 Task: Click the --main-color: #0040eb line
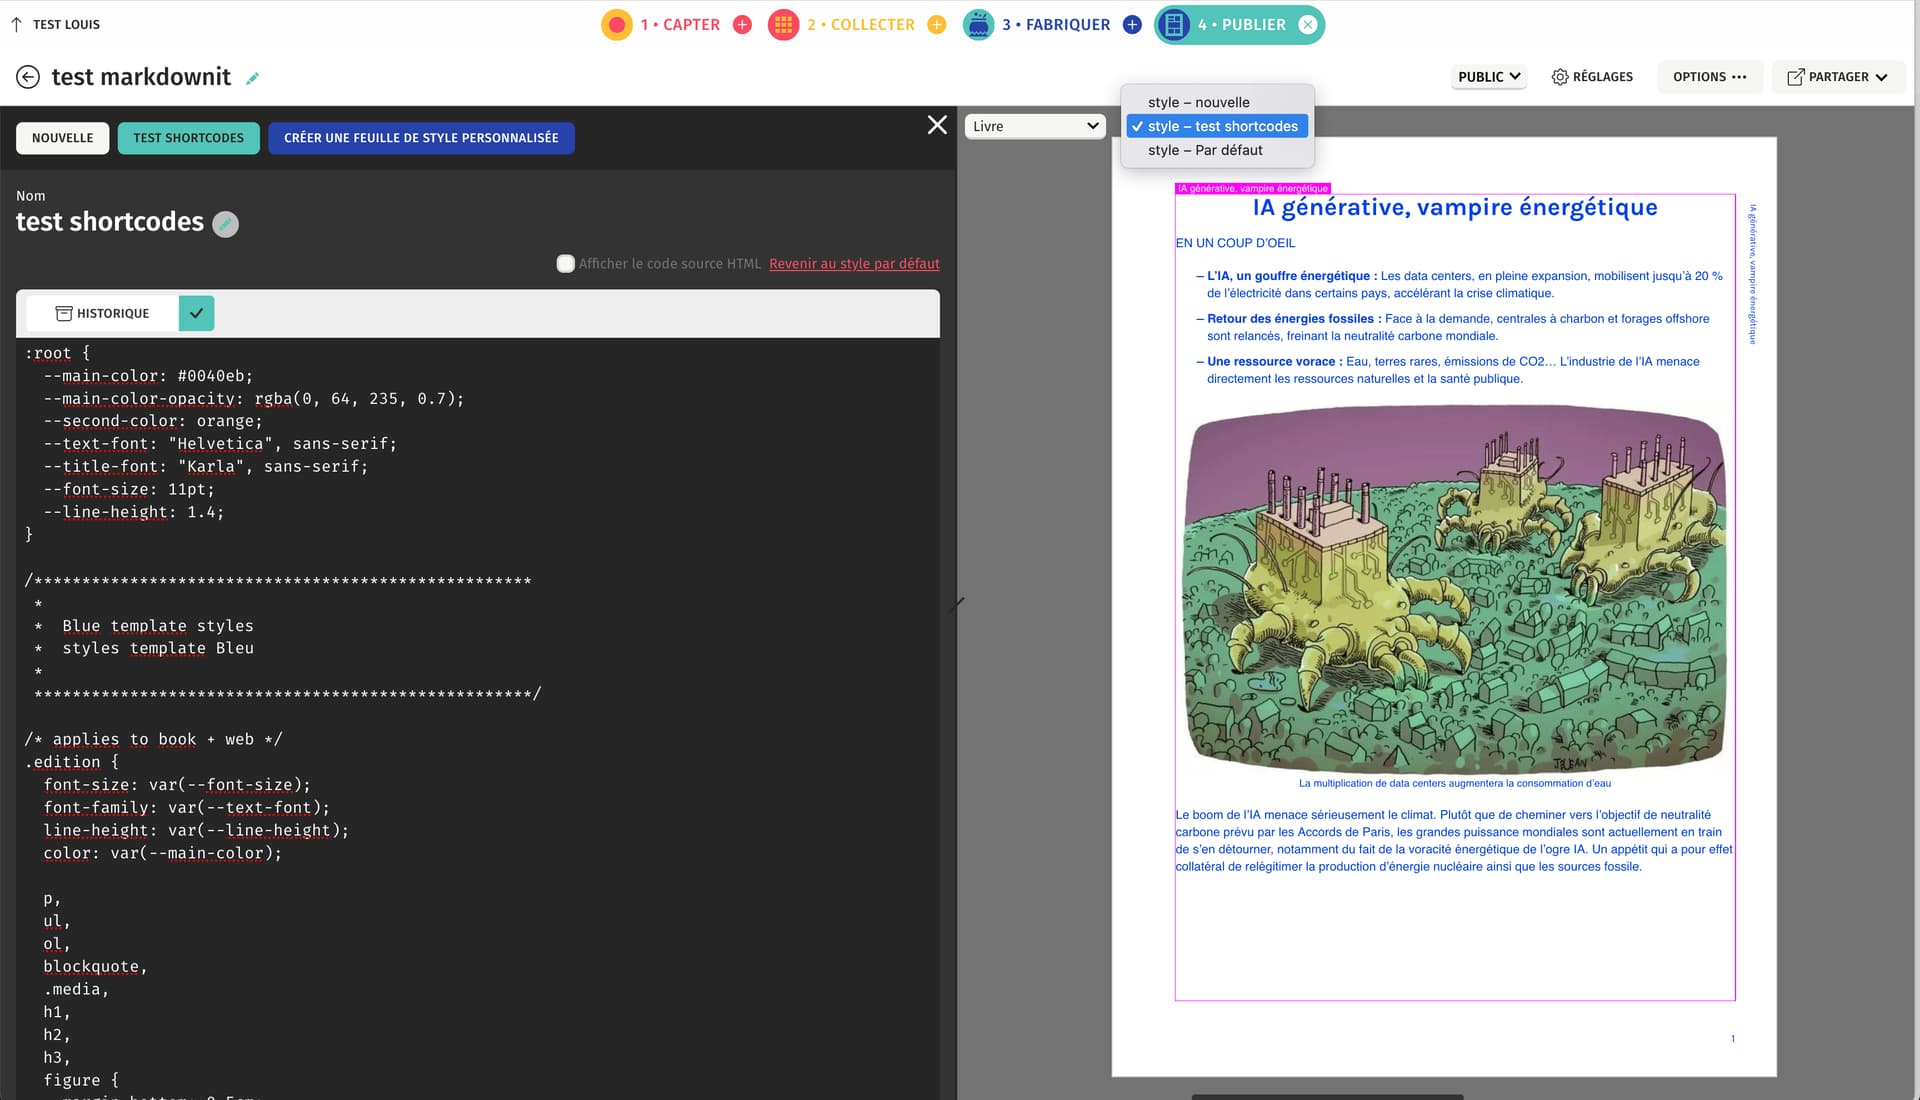[148, 376]
